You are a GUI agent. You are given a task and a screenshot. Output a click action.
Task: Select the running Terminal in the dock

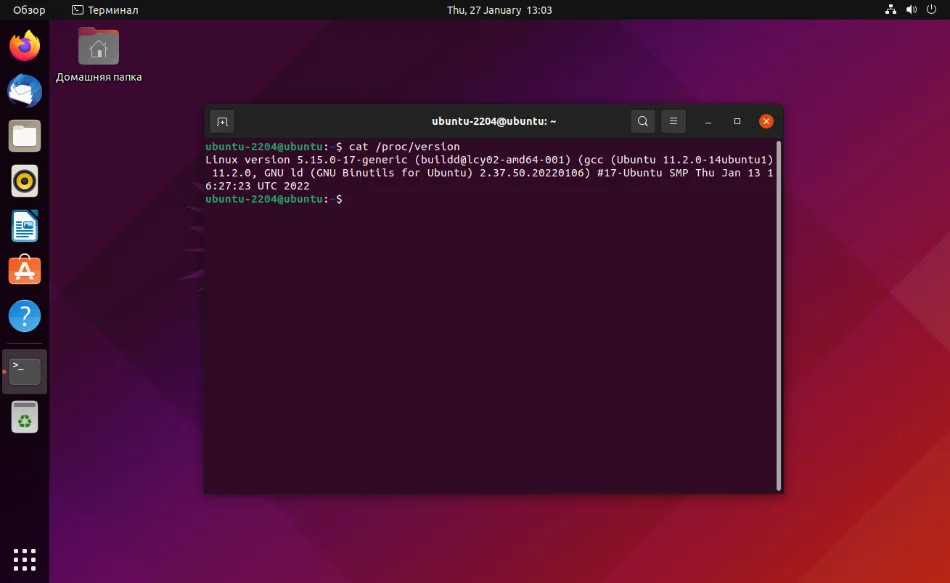pyautogui.click(x=23, y=370)
